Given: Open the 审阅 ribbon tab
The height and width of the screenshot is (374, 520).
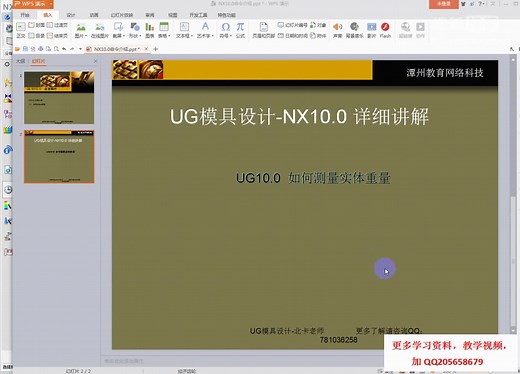Looking at the screenshot, I should [x=150, y=15].
